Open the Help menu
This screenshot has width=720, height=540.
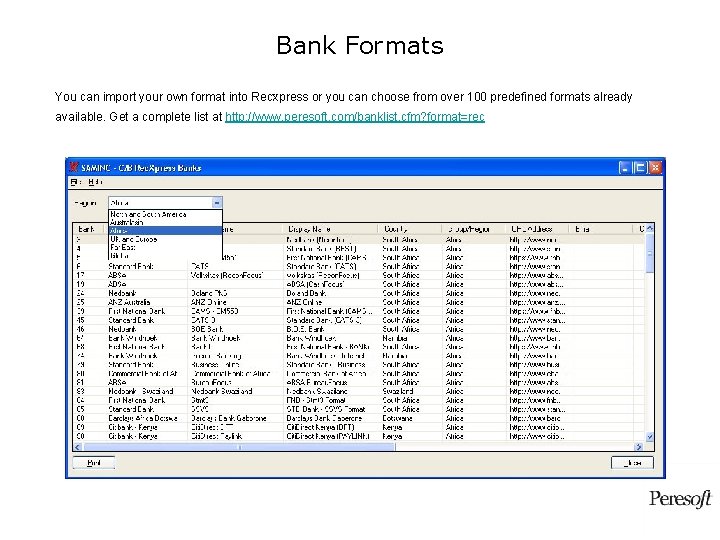coord(95,182)
